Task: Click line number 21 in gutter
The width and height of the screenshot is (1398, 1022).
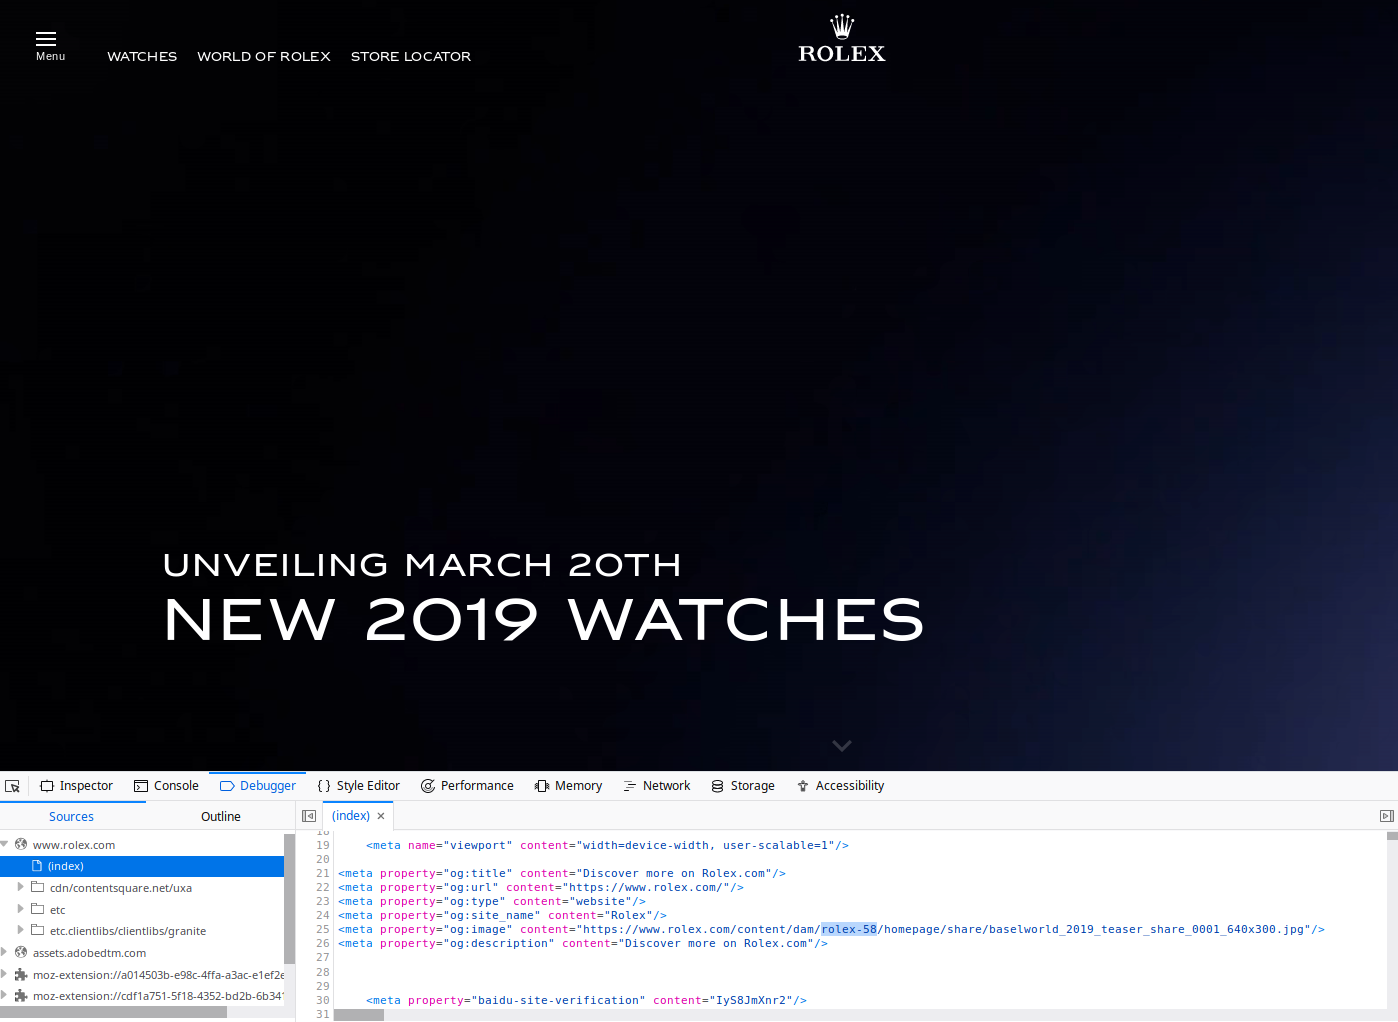Action: (x=322, y=873)
